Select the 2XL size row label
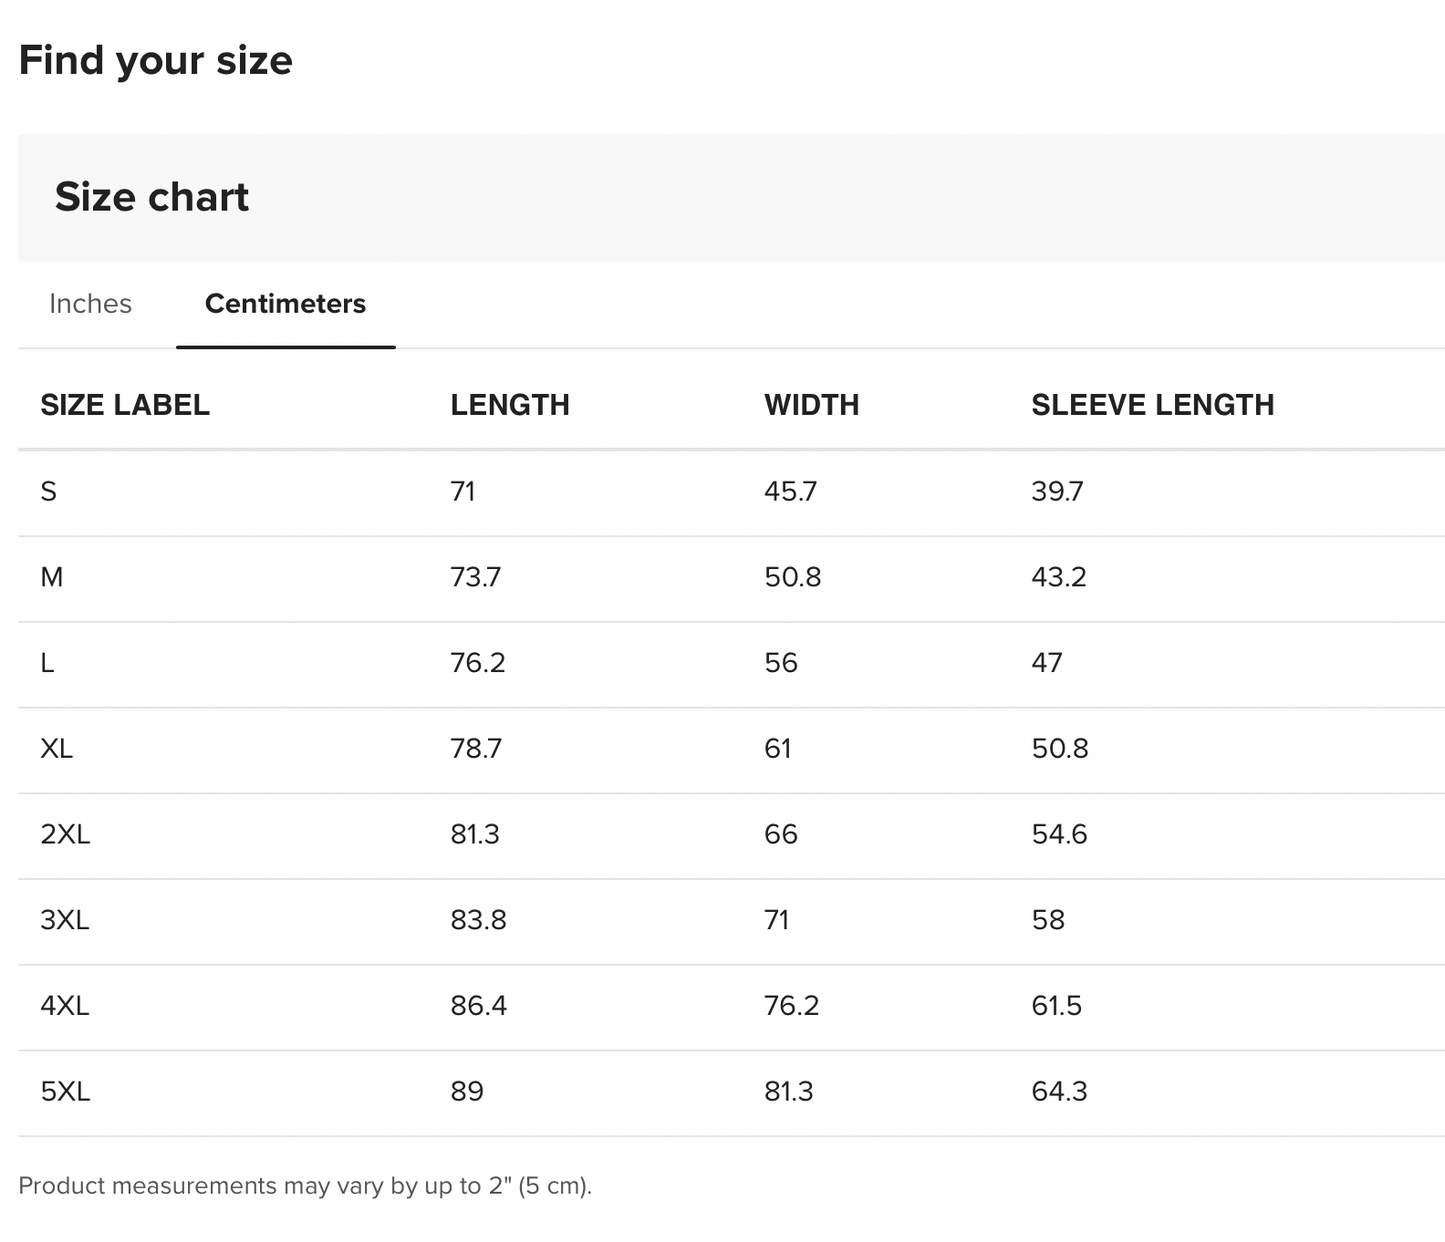1445x1242 pixels. [x=65, y=835]
